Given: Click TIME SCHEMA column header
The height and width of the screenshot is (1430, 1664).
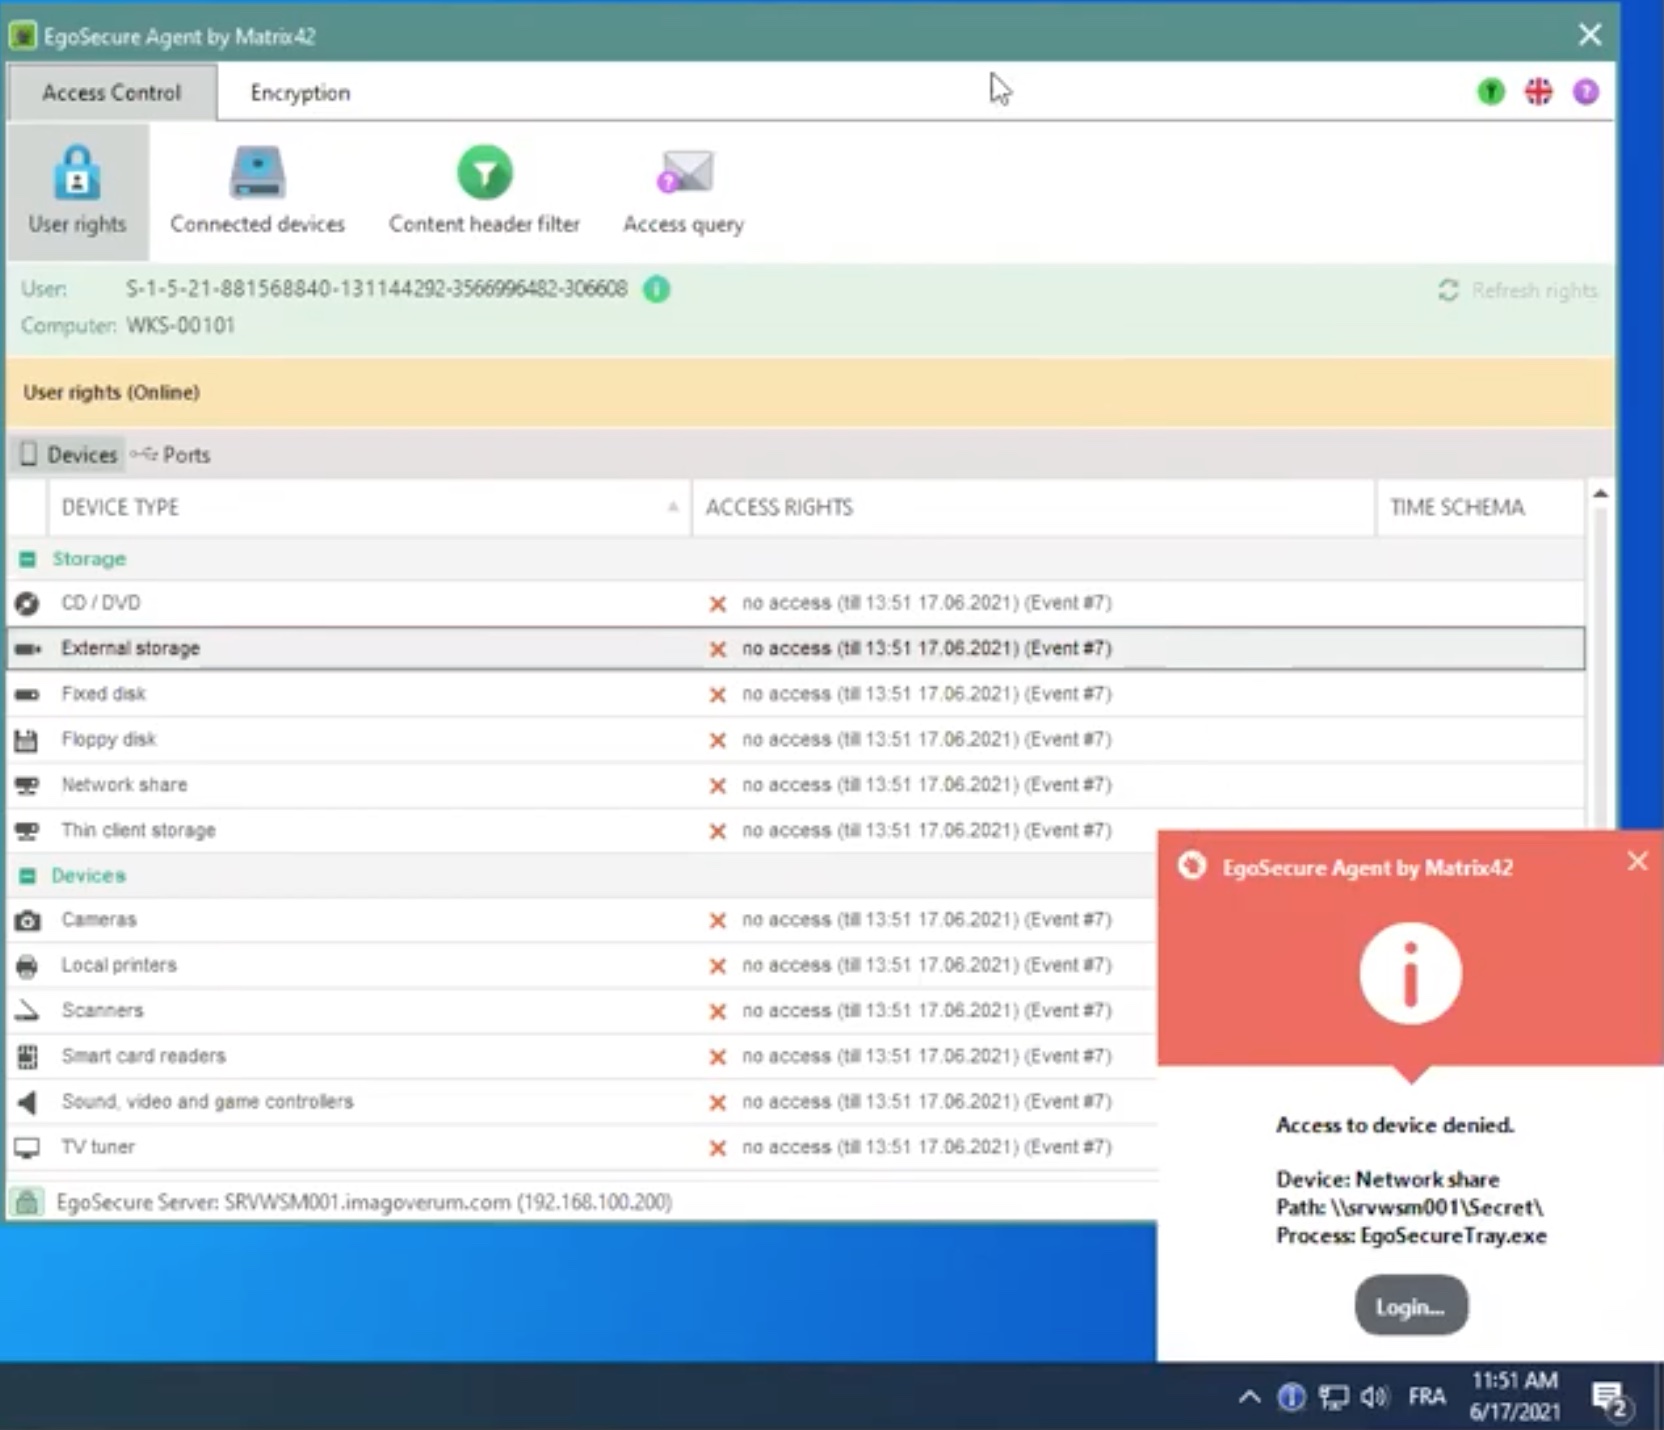Looking at the screenshot, I should point(1480,507).
